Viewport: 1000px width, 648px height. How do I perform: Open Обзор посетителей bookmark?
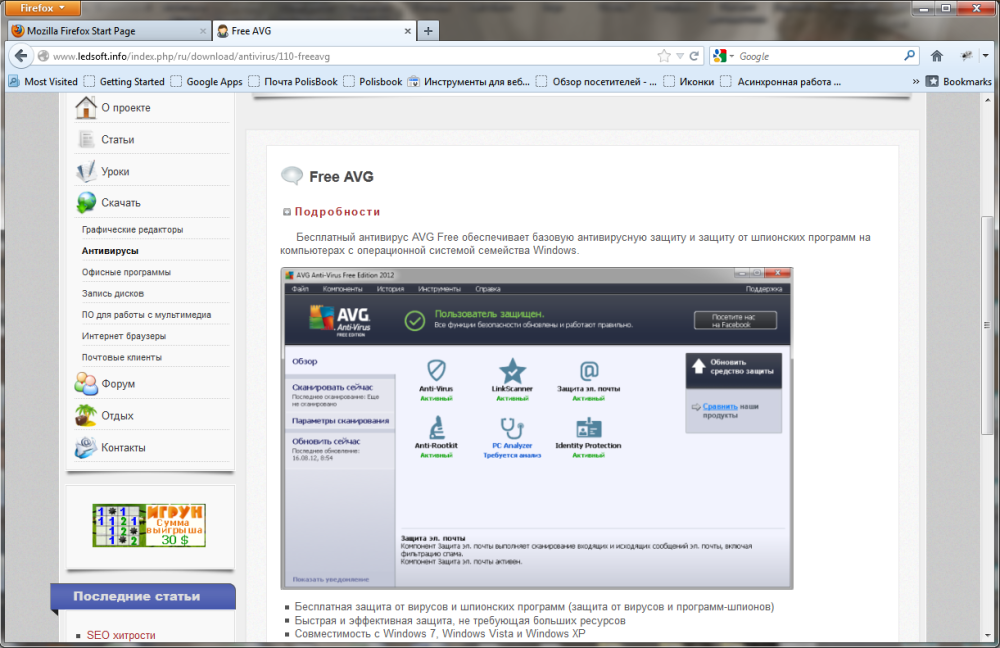[597, 82]
